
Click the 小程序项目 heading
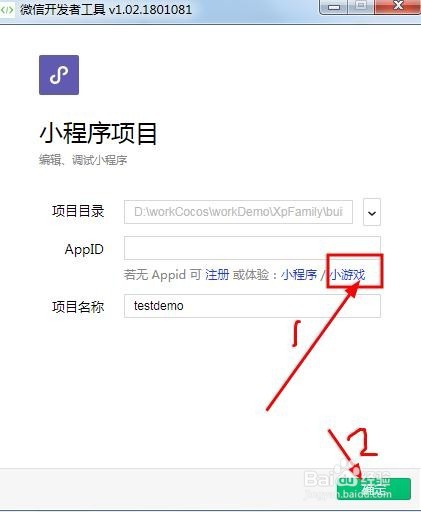click(98, 133)
